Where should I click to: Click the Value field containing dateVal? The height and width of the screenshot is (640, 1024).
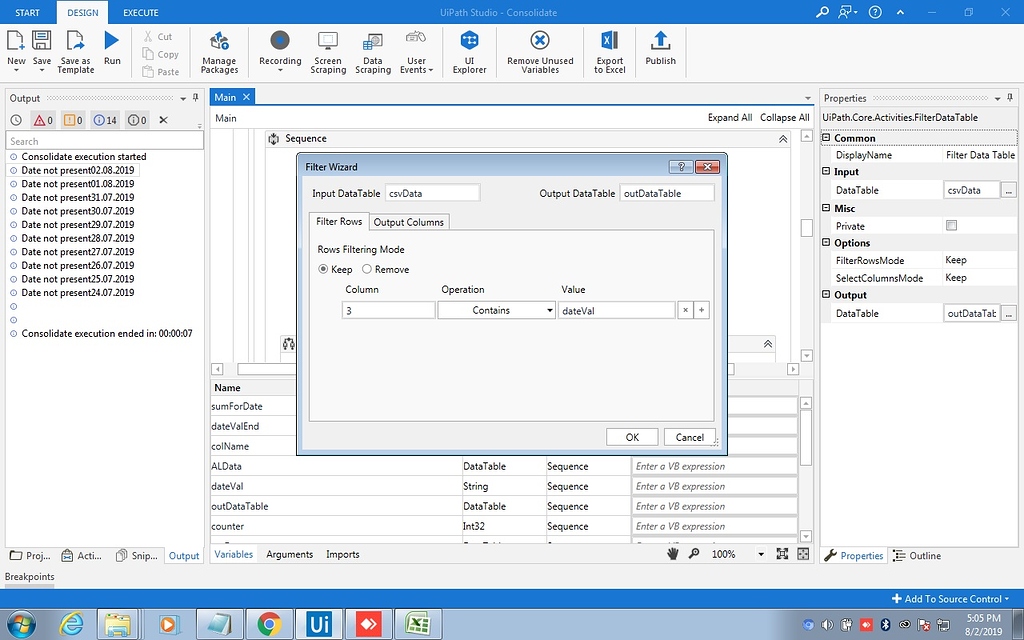click(616, 311)
